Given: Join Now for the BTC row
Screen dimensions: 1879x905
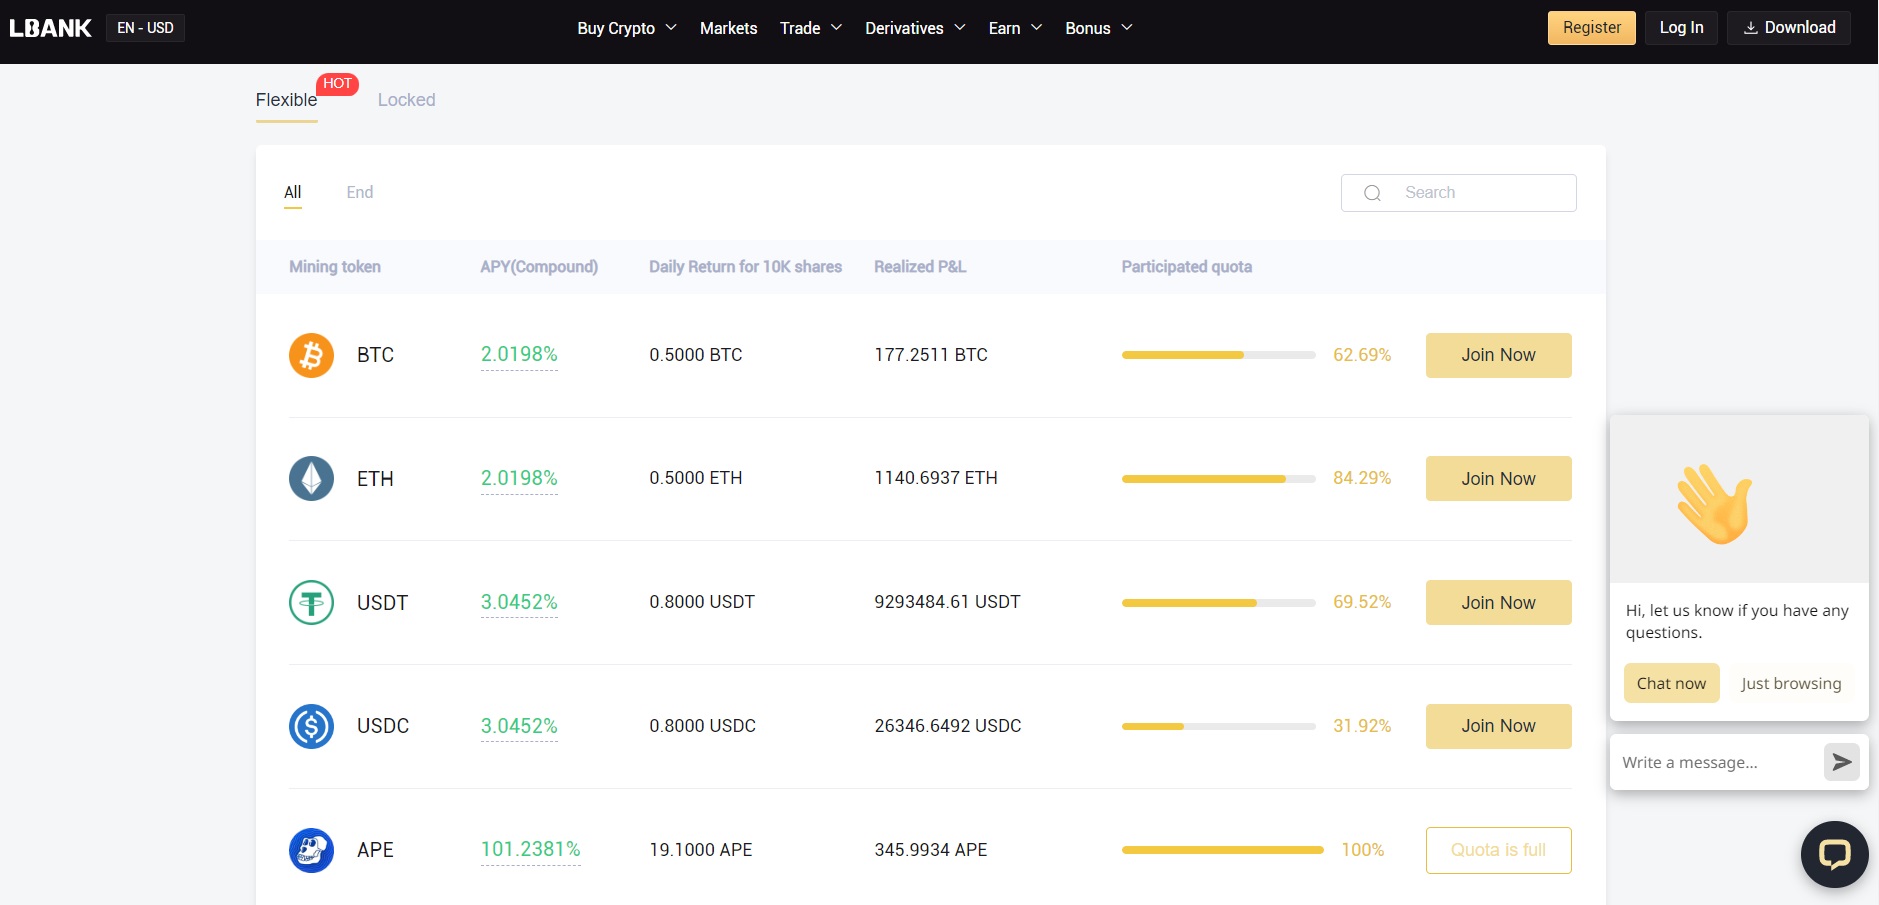Looking at the screenshot, I should (1498, 355).
